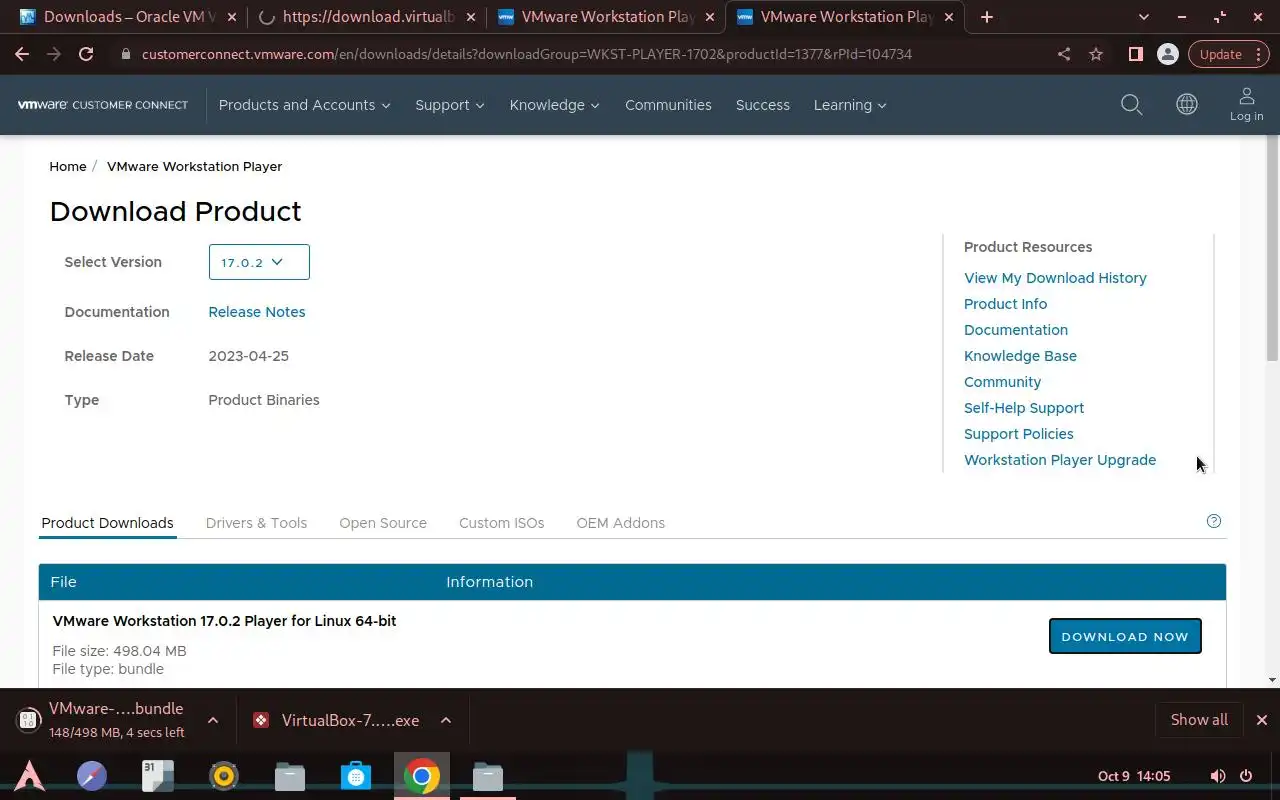Reload the page with refresh icon
This screenshot has height=800, width=1280.
point(86,54)
